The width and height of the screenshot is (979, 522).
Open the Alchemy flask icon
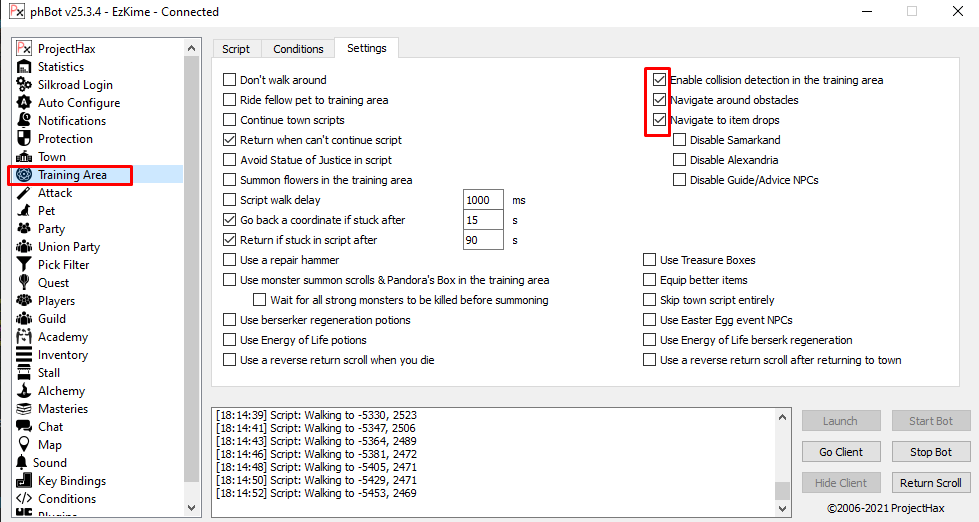tap(24, 391)
